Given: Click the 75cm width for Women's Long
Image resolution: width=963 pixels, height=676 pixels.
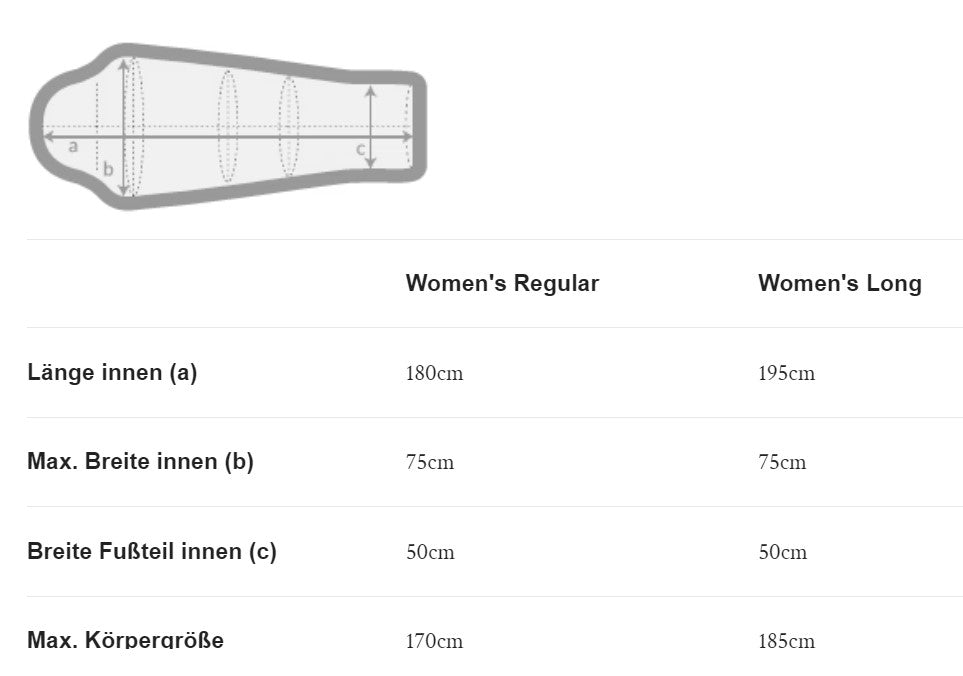Looking at the screenshot, I should pos(782,463).
